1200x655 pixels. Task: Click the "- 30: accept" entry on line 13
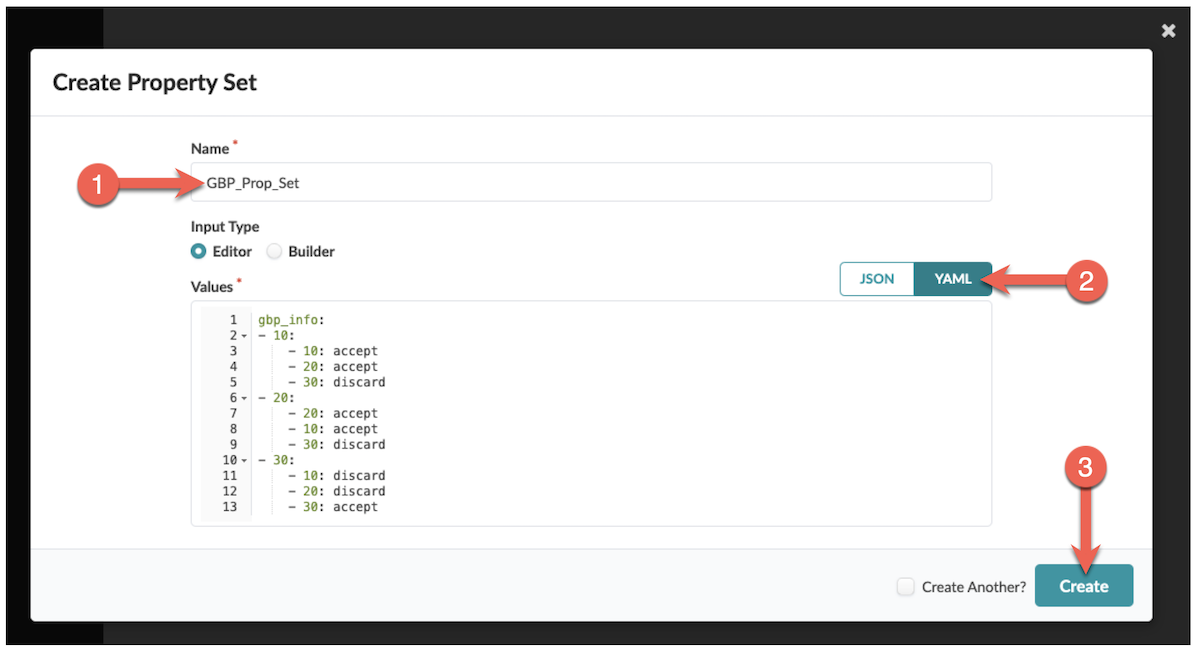tap(330, 507)
